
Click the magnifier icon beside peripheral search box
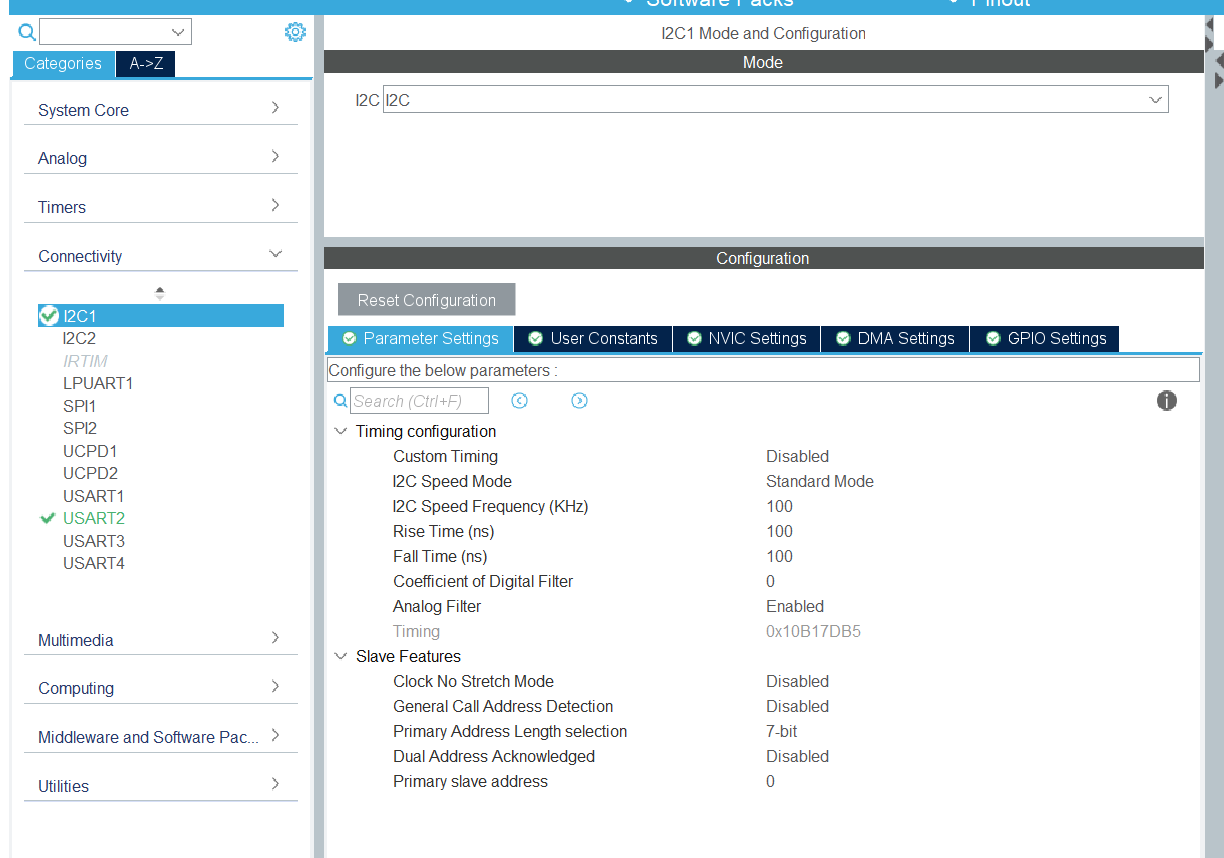[27, 32]
